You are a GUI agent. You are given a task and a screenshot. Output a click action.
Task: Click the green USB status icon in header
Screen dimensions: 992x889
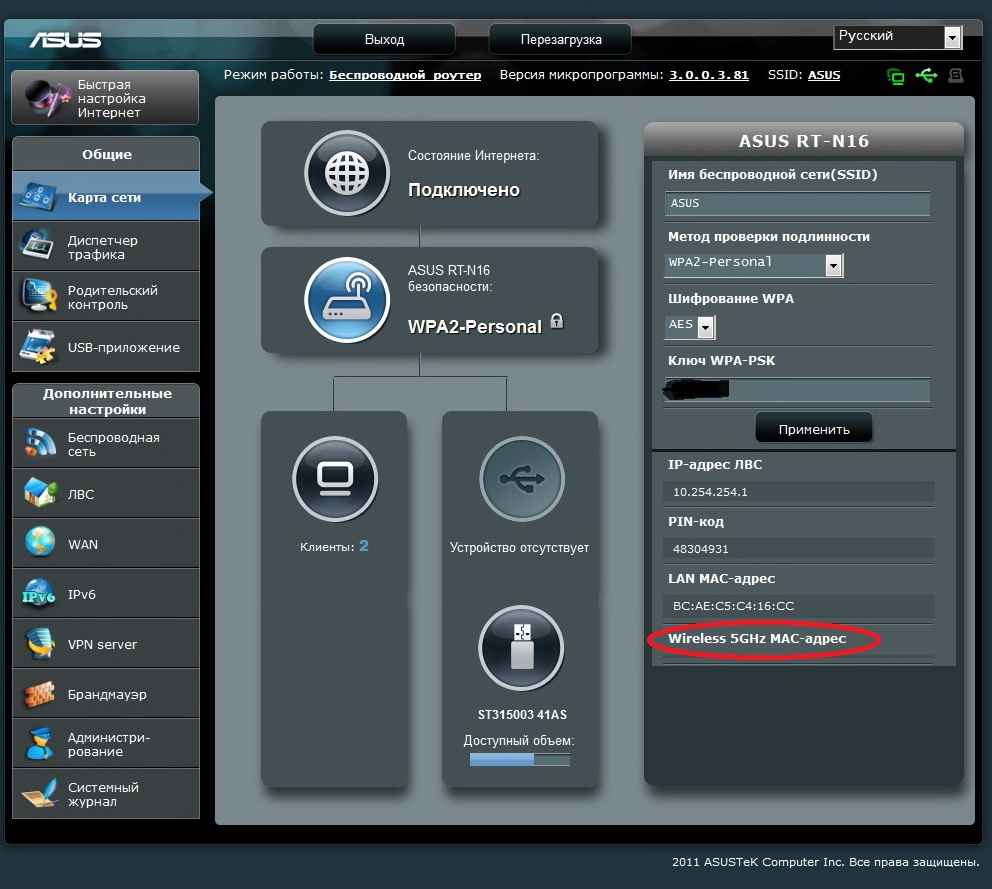(x=926, y=75)
